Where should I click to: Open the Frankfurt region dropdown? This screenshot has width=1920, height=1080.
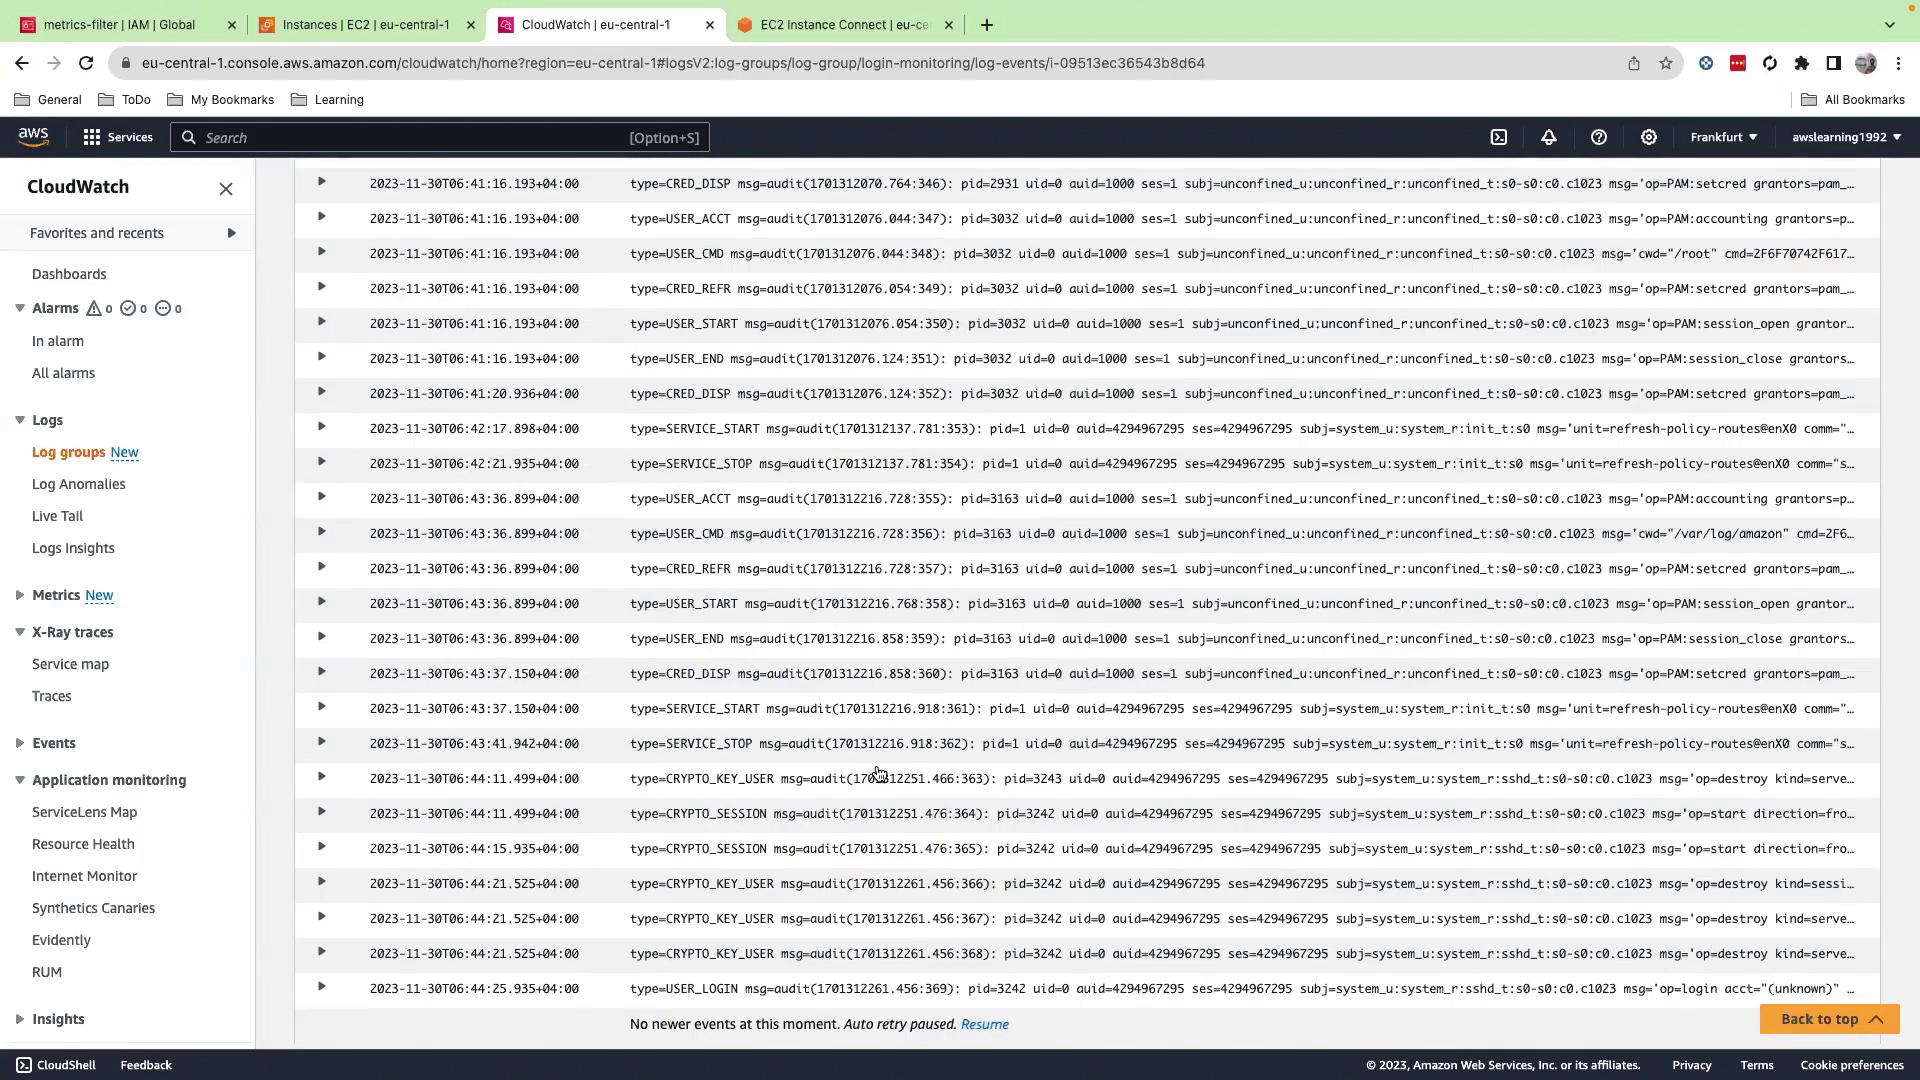(1723, 137)
